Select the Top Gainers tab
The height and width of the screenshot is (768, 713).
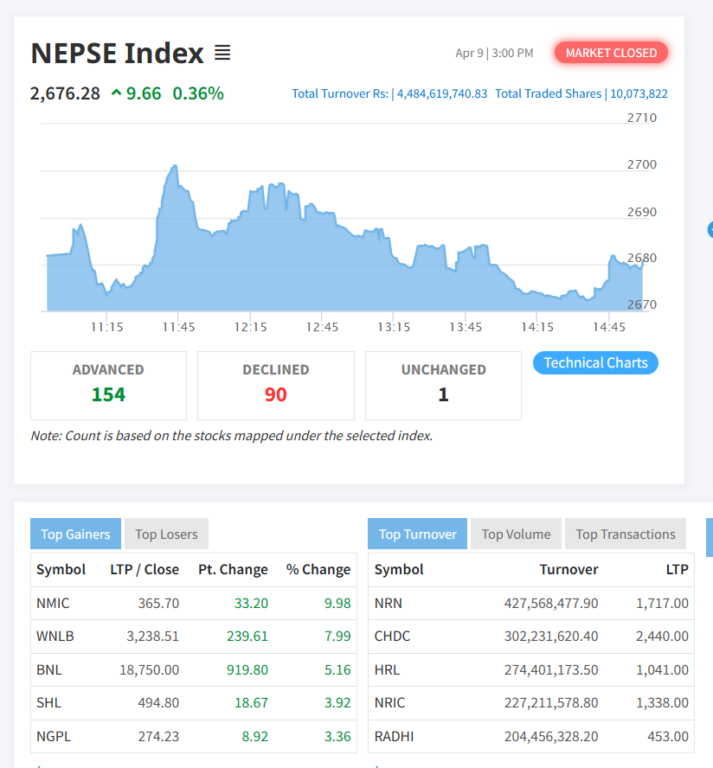pyautogui.click(x=76, y=534)
